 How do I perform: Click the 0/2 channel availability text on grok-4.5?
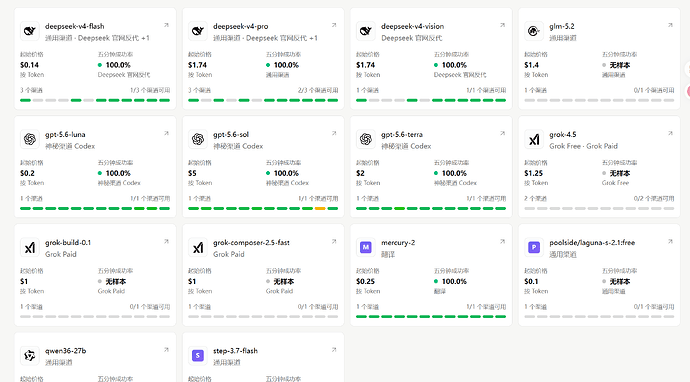[654, 198]
